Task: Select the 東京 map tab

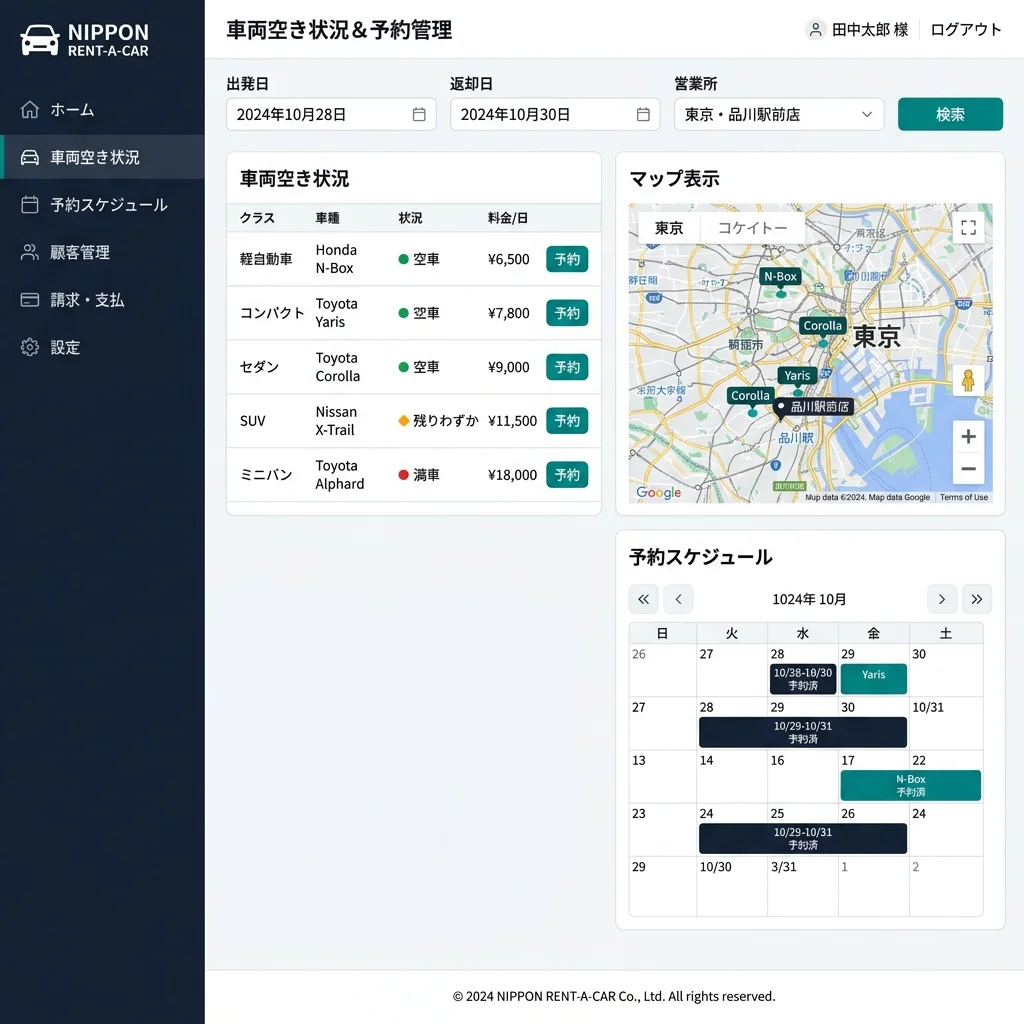Action: click(669, 228)
